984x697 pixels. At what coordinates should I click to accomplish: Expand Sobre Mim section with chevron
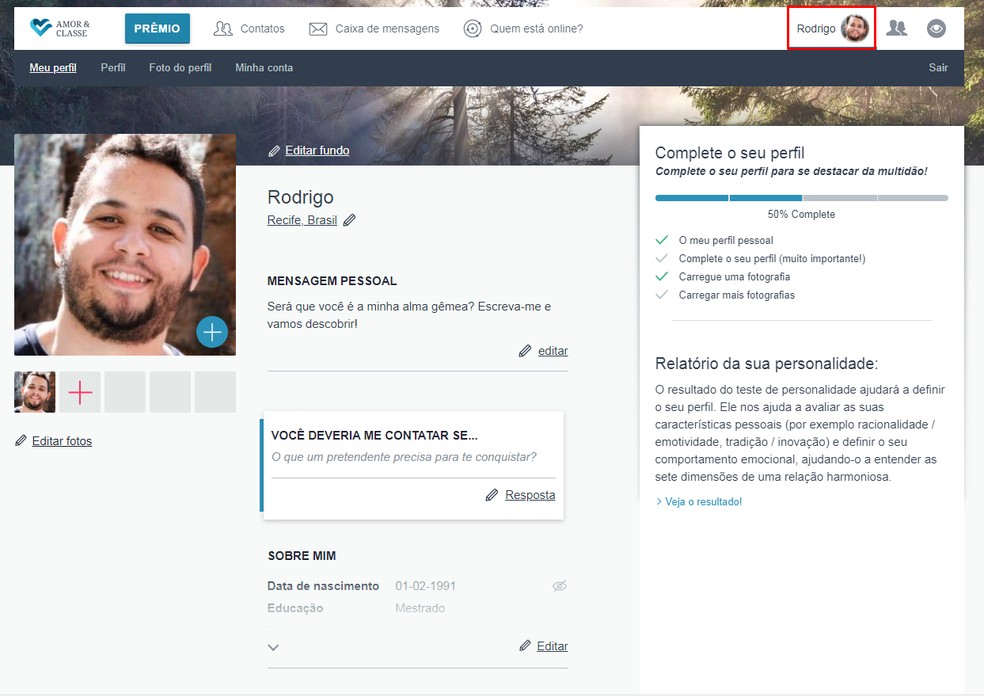pos(273,647)
